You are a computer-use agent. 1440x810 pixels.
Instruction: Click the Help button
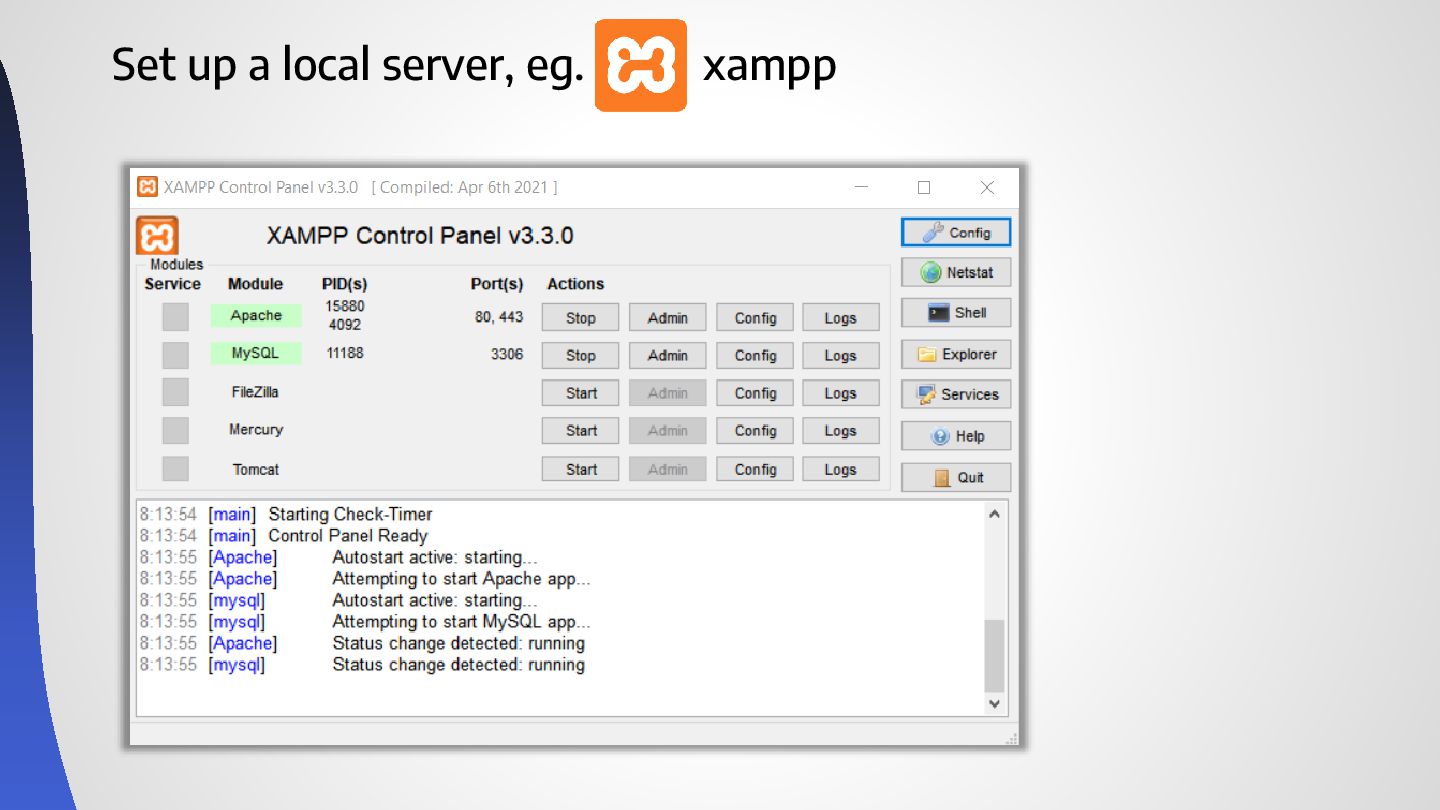tap(956, 436)
